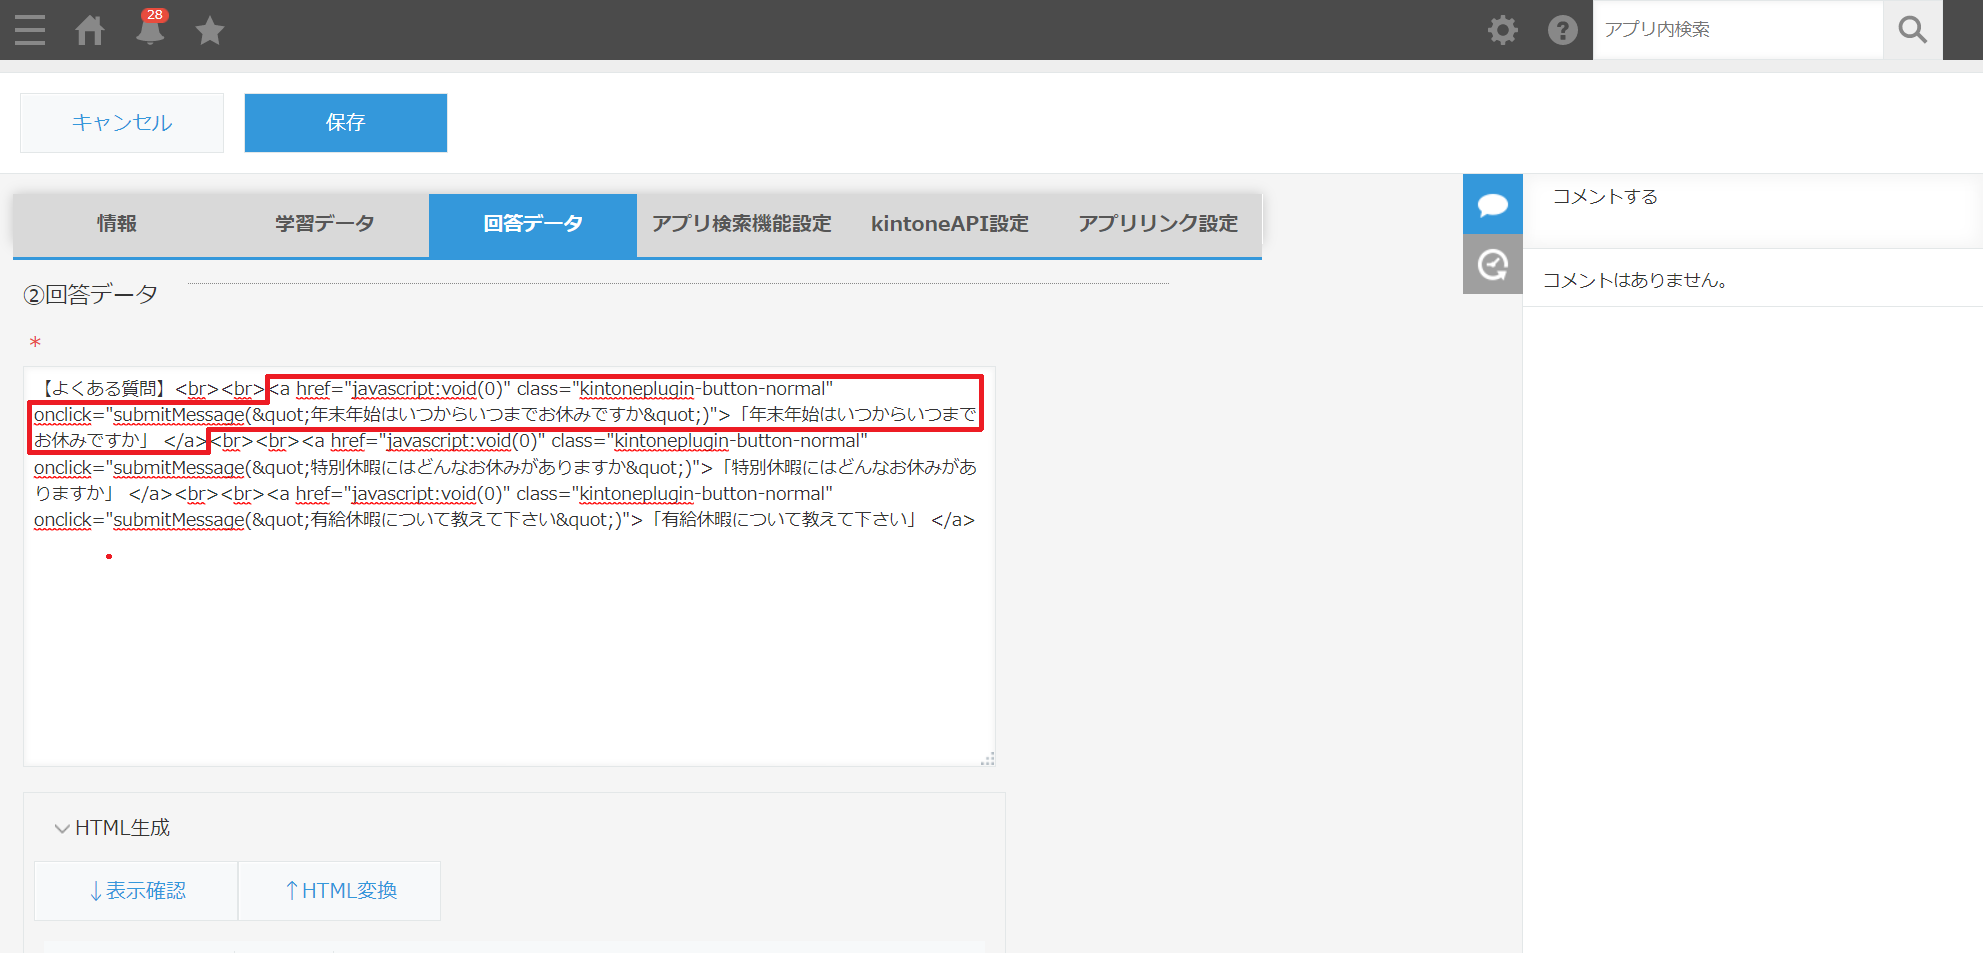
Task: Open notifications bell with 28 badge
Action: (150, 30)
